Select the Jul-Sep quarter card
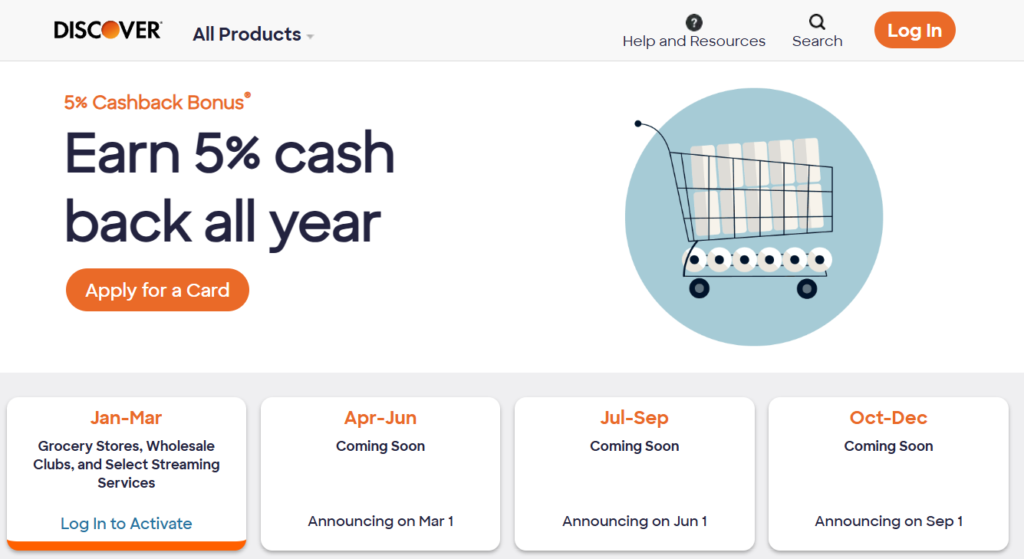 pos(634,472)
